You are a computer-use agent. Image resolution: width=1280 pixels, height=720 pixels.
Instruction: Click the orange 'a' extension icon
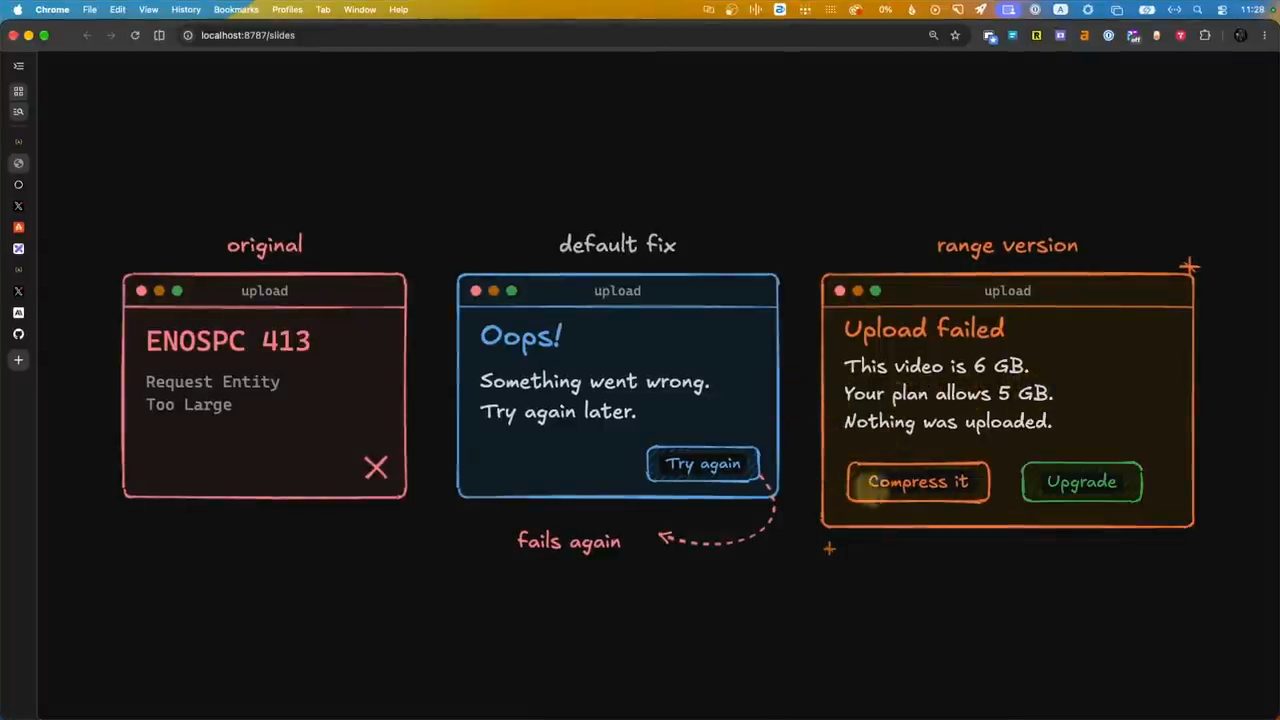[1084, 35]
